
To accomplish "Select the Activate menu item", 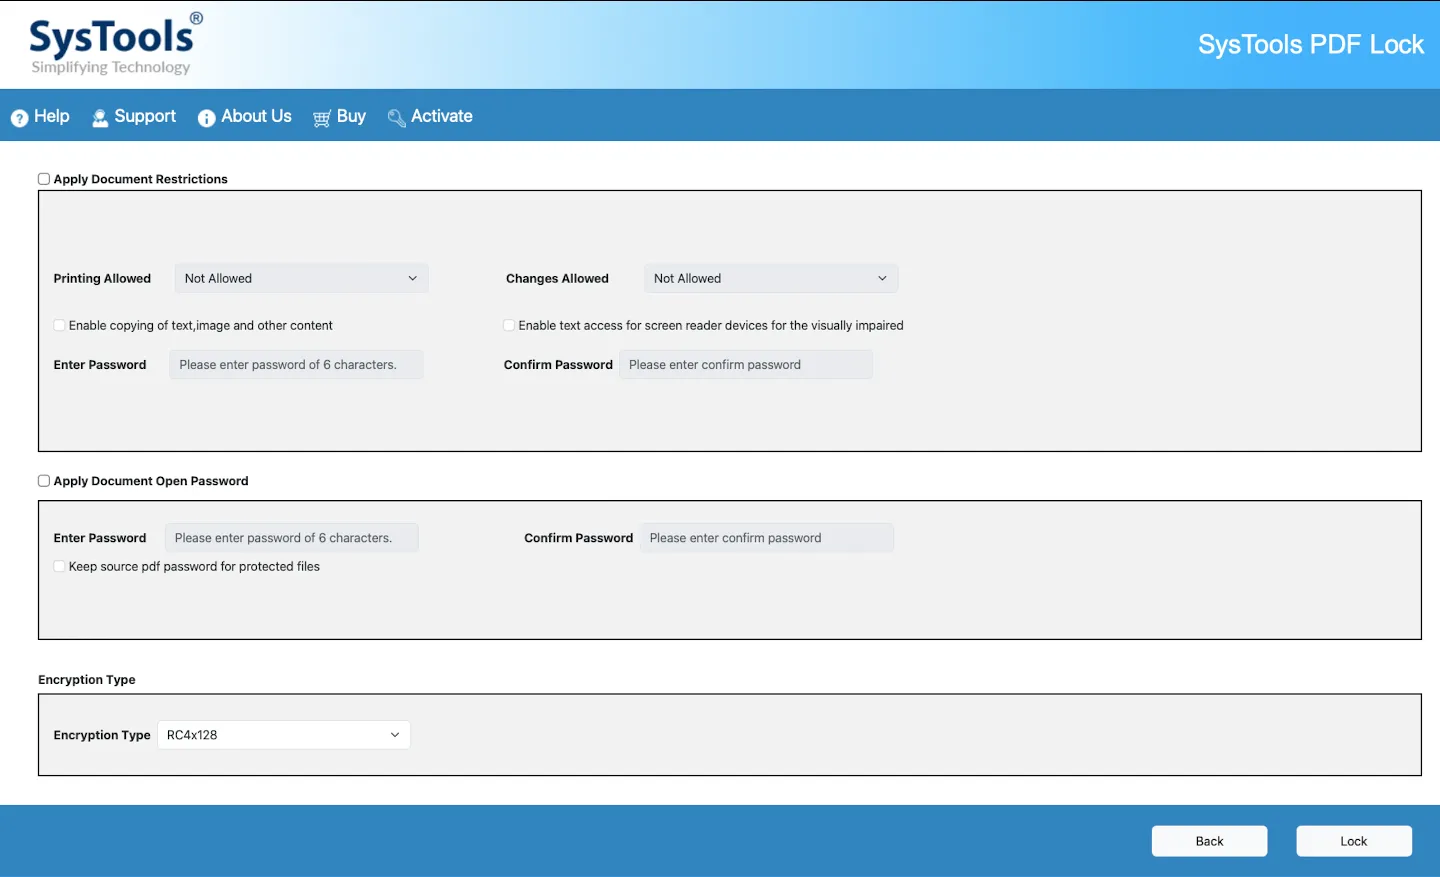I will tap(430, 117).
